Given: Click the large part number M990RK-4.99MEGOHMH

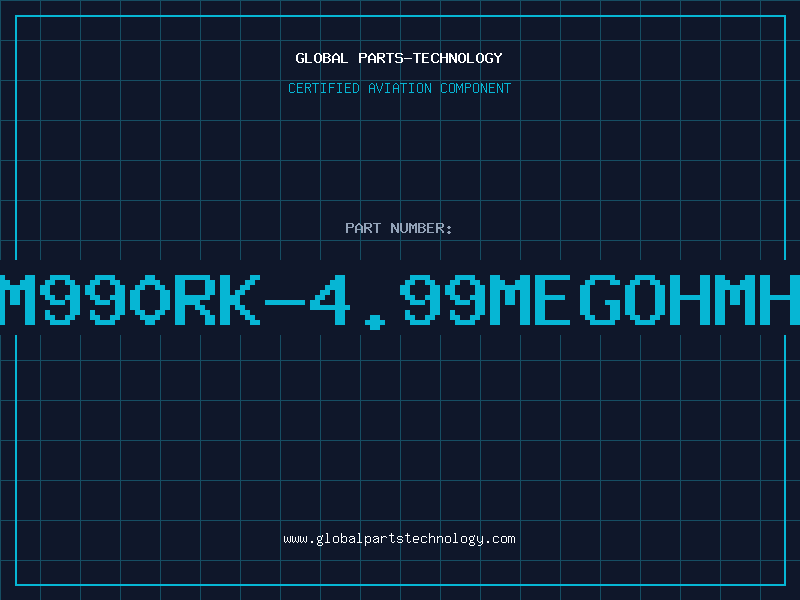Looking at the screenshot, I should click(400, 301).
